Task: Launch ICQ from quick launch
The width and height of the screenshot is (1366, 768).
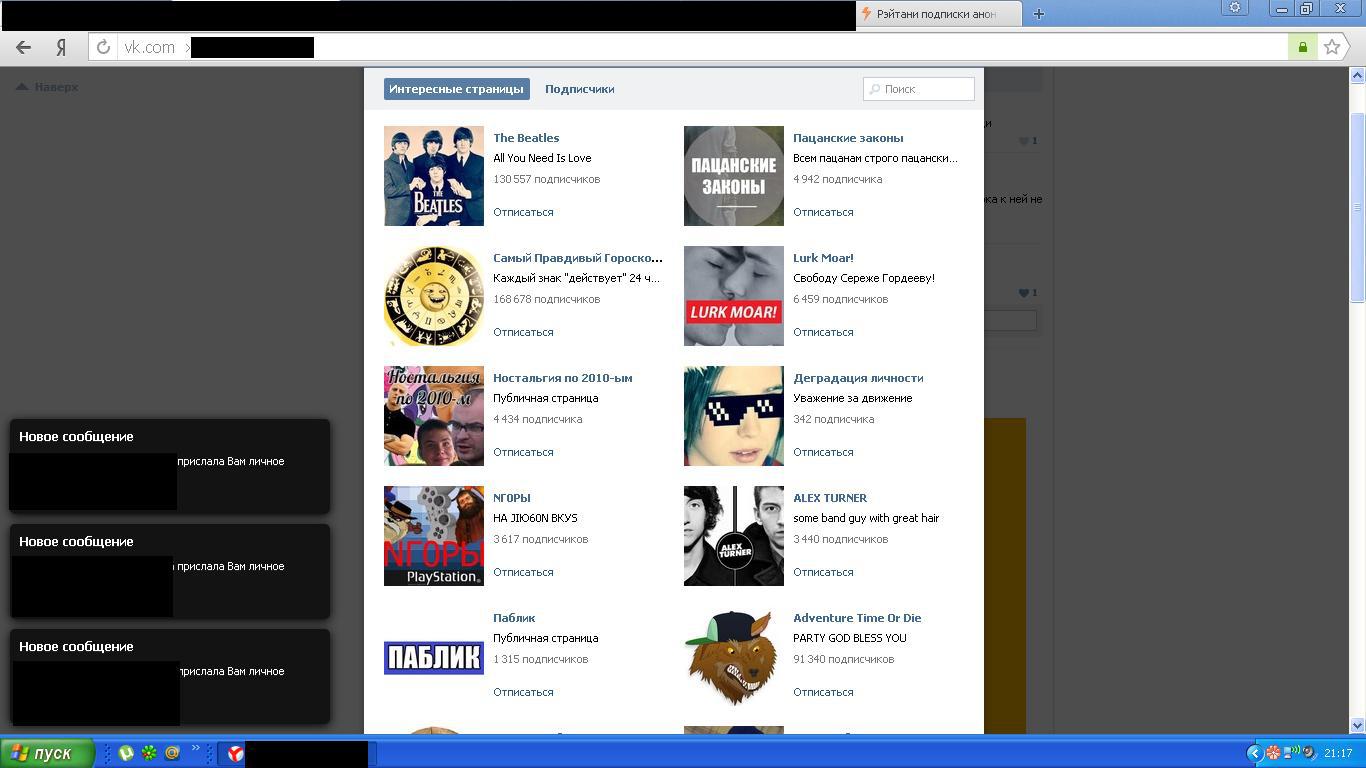Action: click(x=148, y=753)
